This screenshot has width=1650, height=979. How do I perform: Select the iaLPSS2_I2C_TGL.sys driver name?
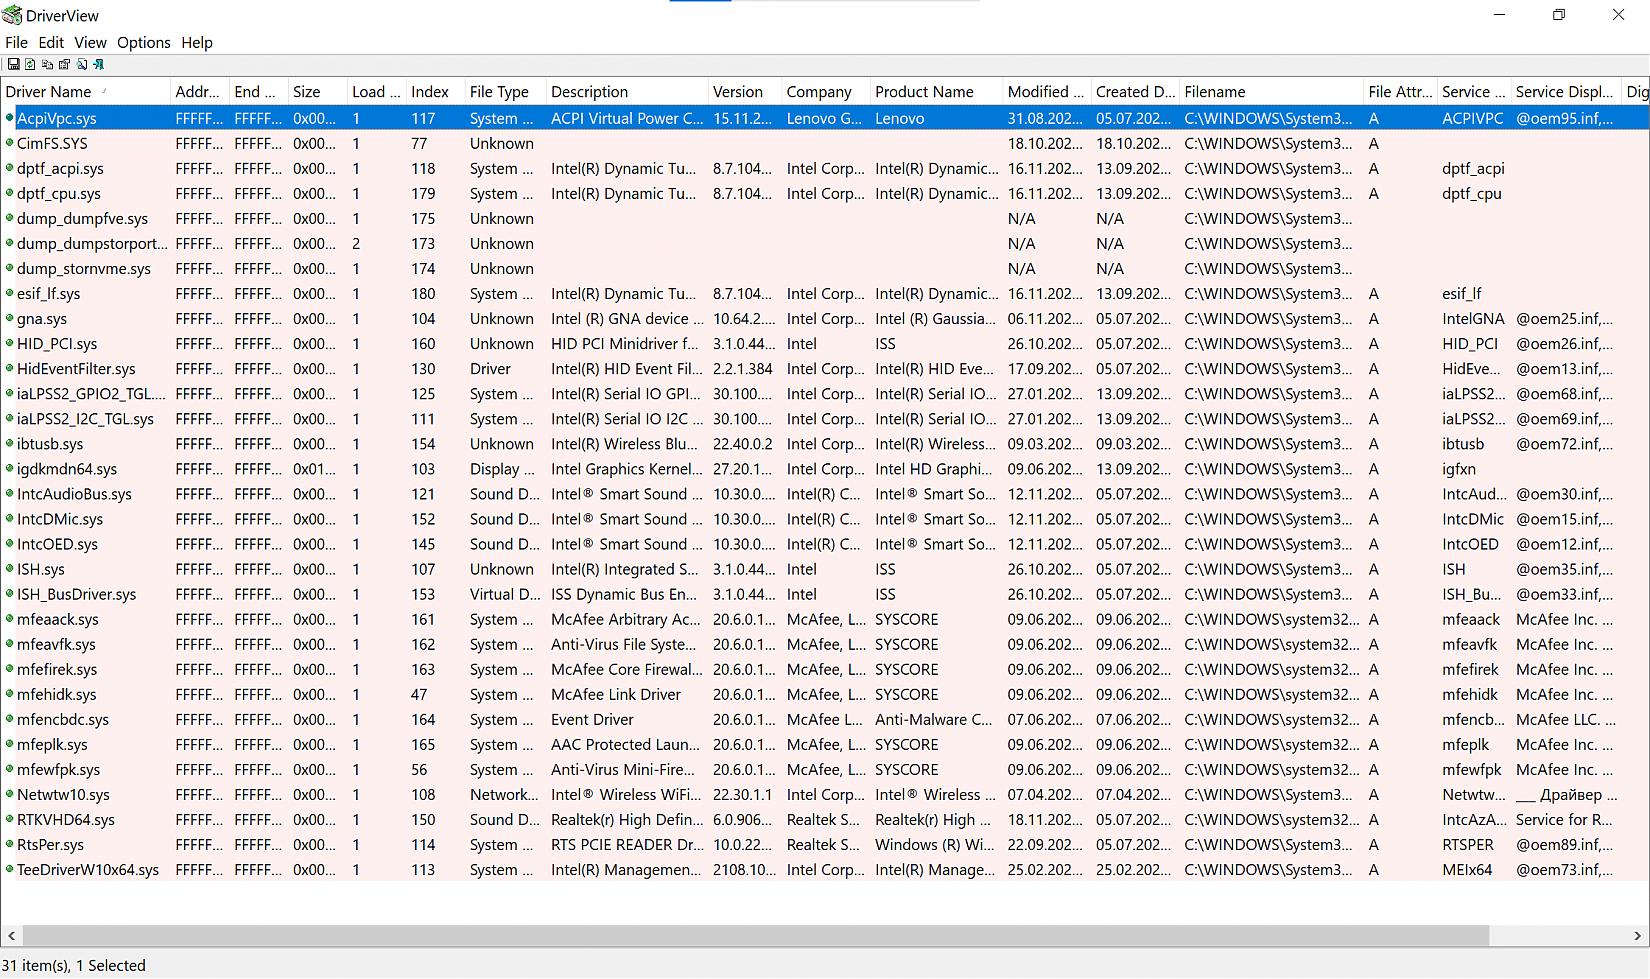tap(85, 418)
